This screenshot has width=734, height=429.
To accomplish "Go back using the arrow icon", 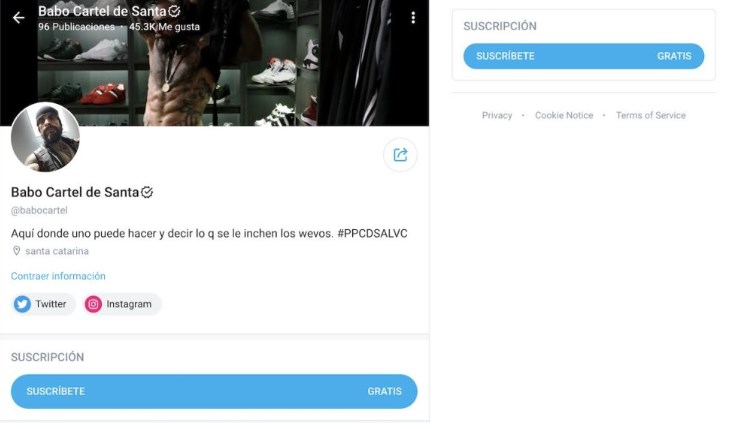I will 18,18.
